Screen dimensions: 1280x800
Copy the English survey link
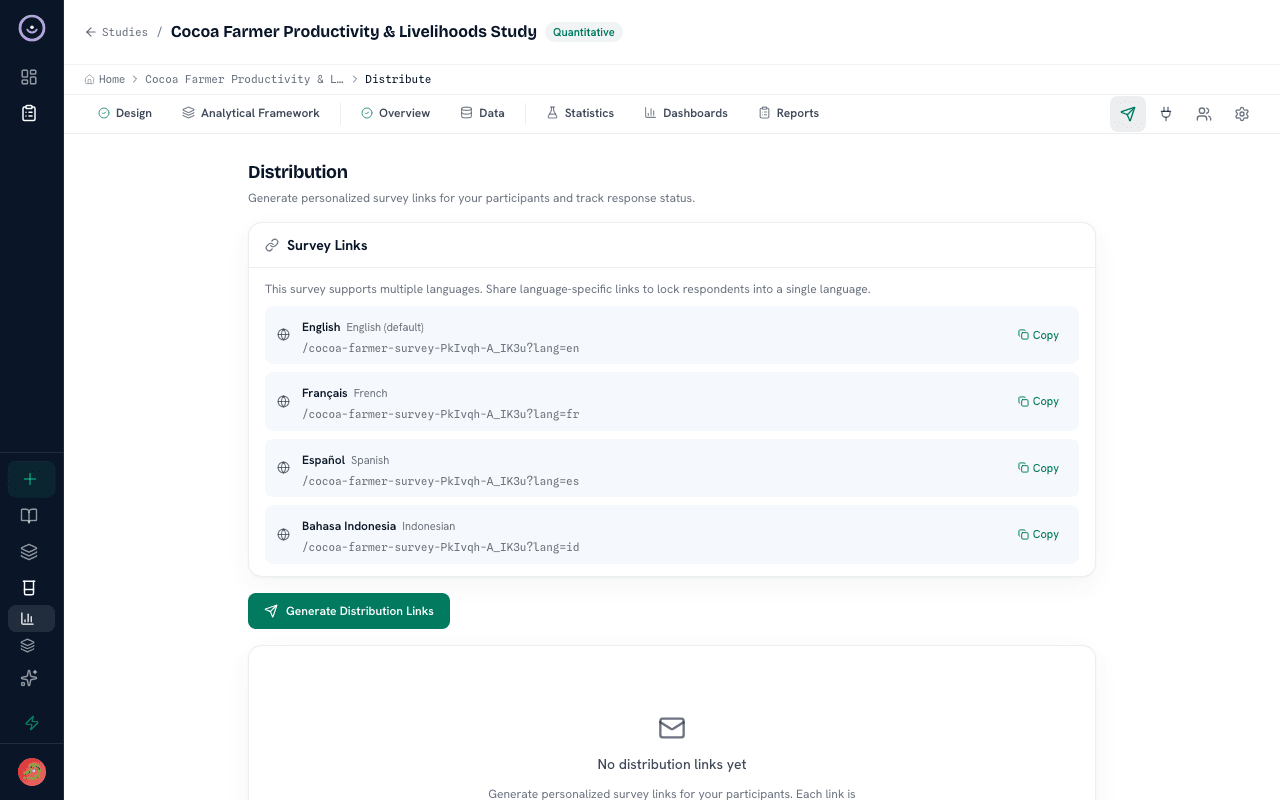tap(1038, 335)
